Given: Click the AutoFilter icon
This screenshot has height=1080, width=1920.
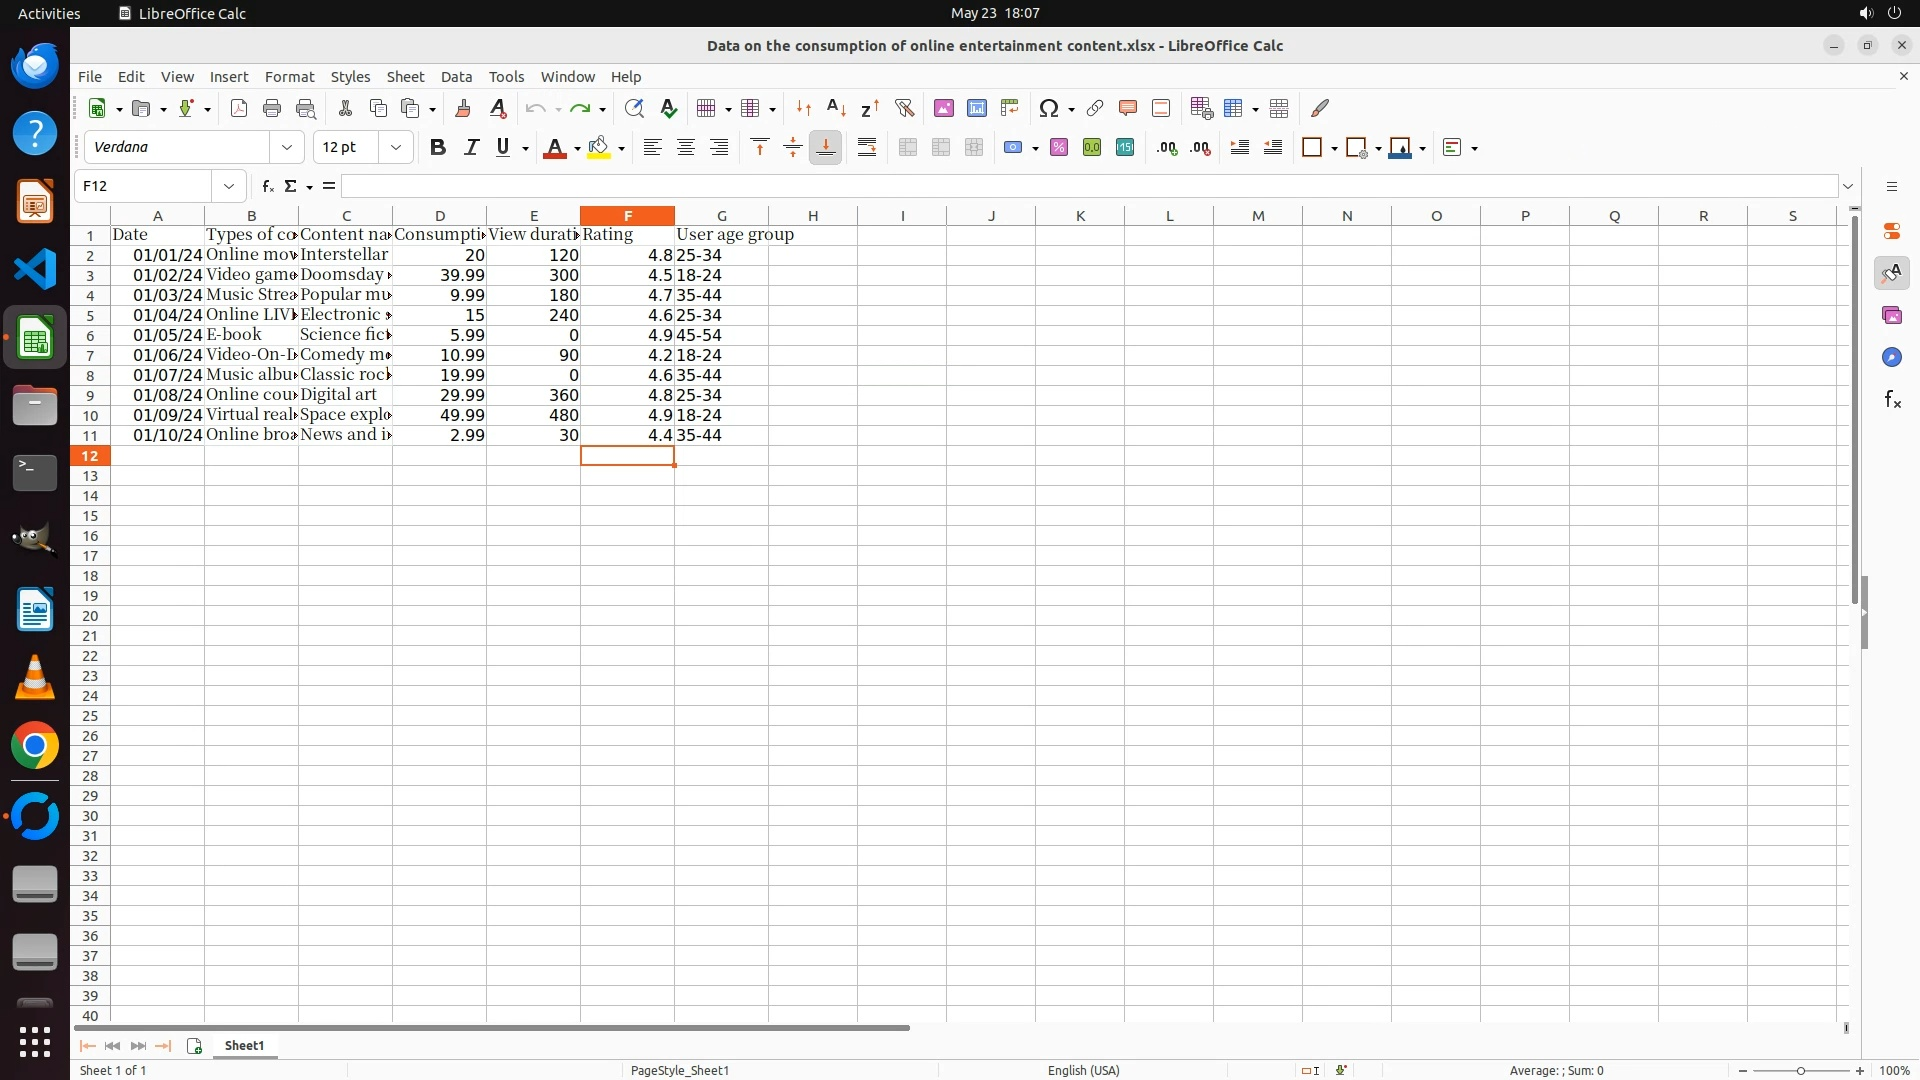Looking at the screenshot, I should pyautogui.click(x=904, y=108).
